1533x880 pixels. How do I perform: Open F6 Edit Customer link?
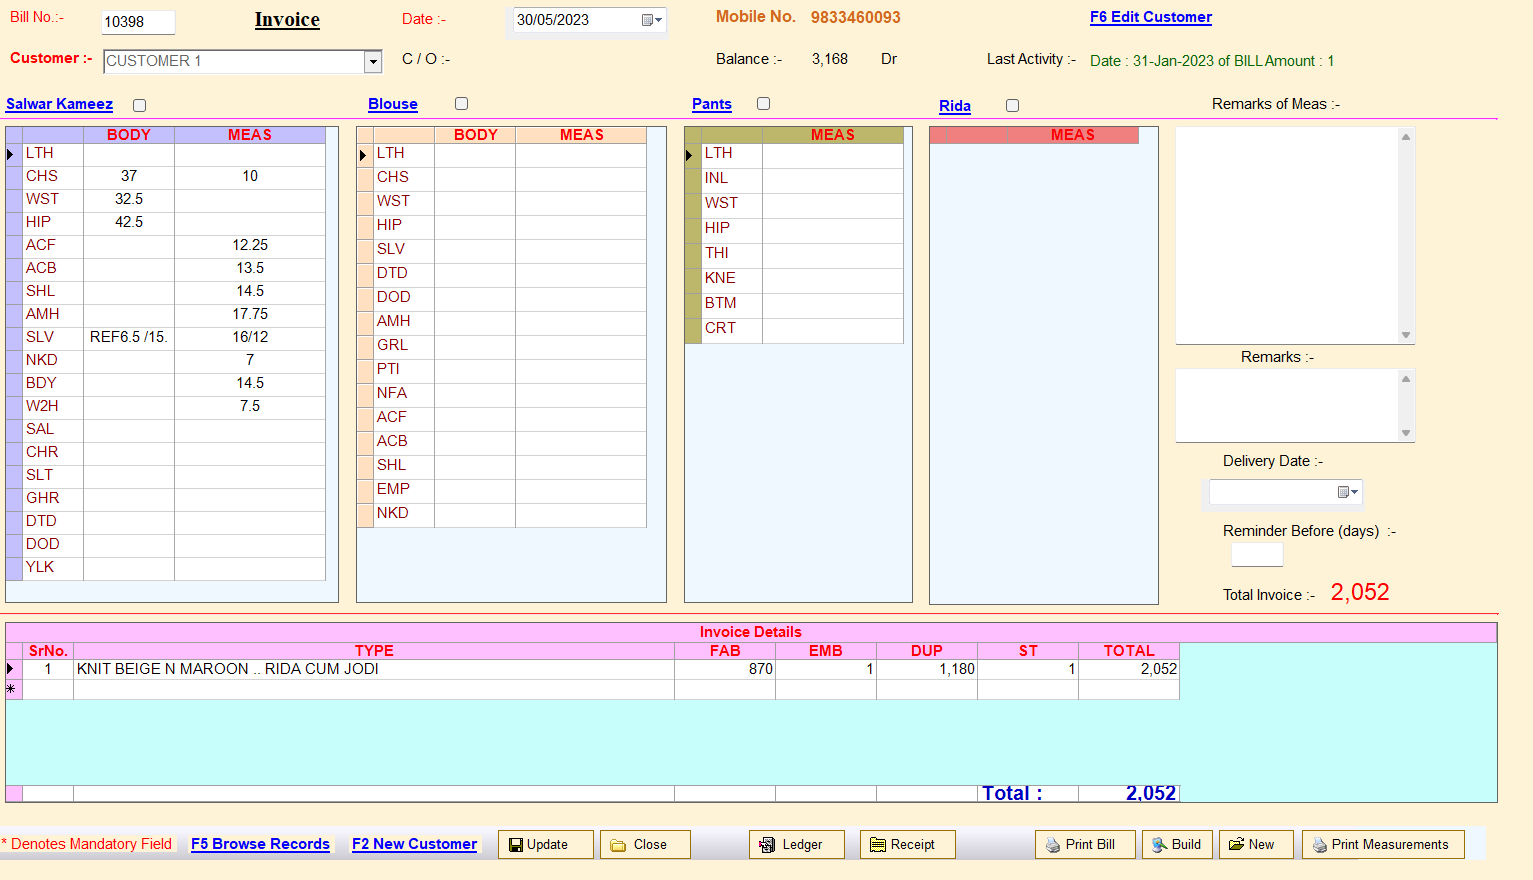[1151, 17]
